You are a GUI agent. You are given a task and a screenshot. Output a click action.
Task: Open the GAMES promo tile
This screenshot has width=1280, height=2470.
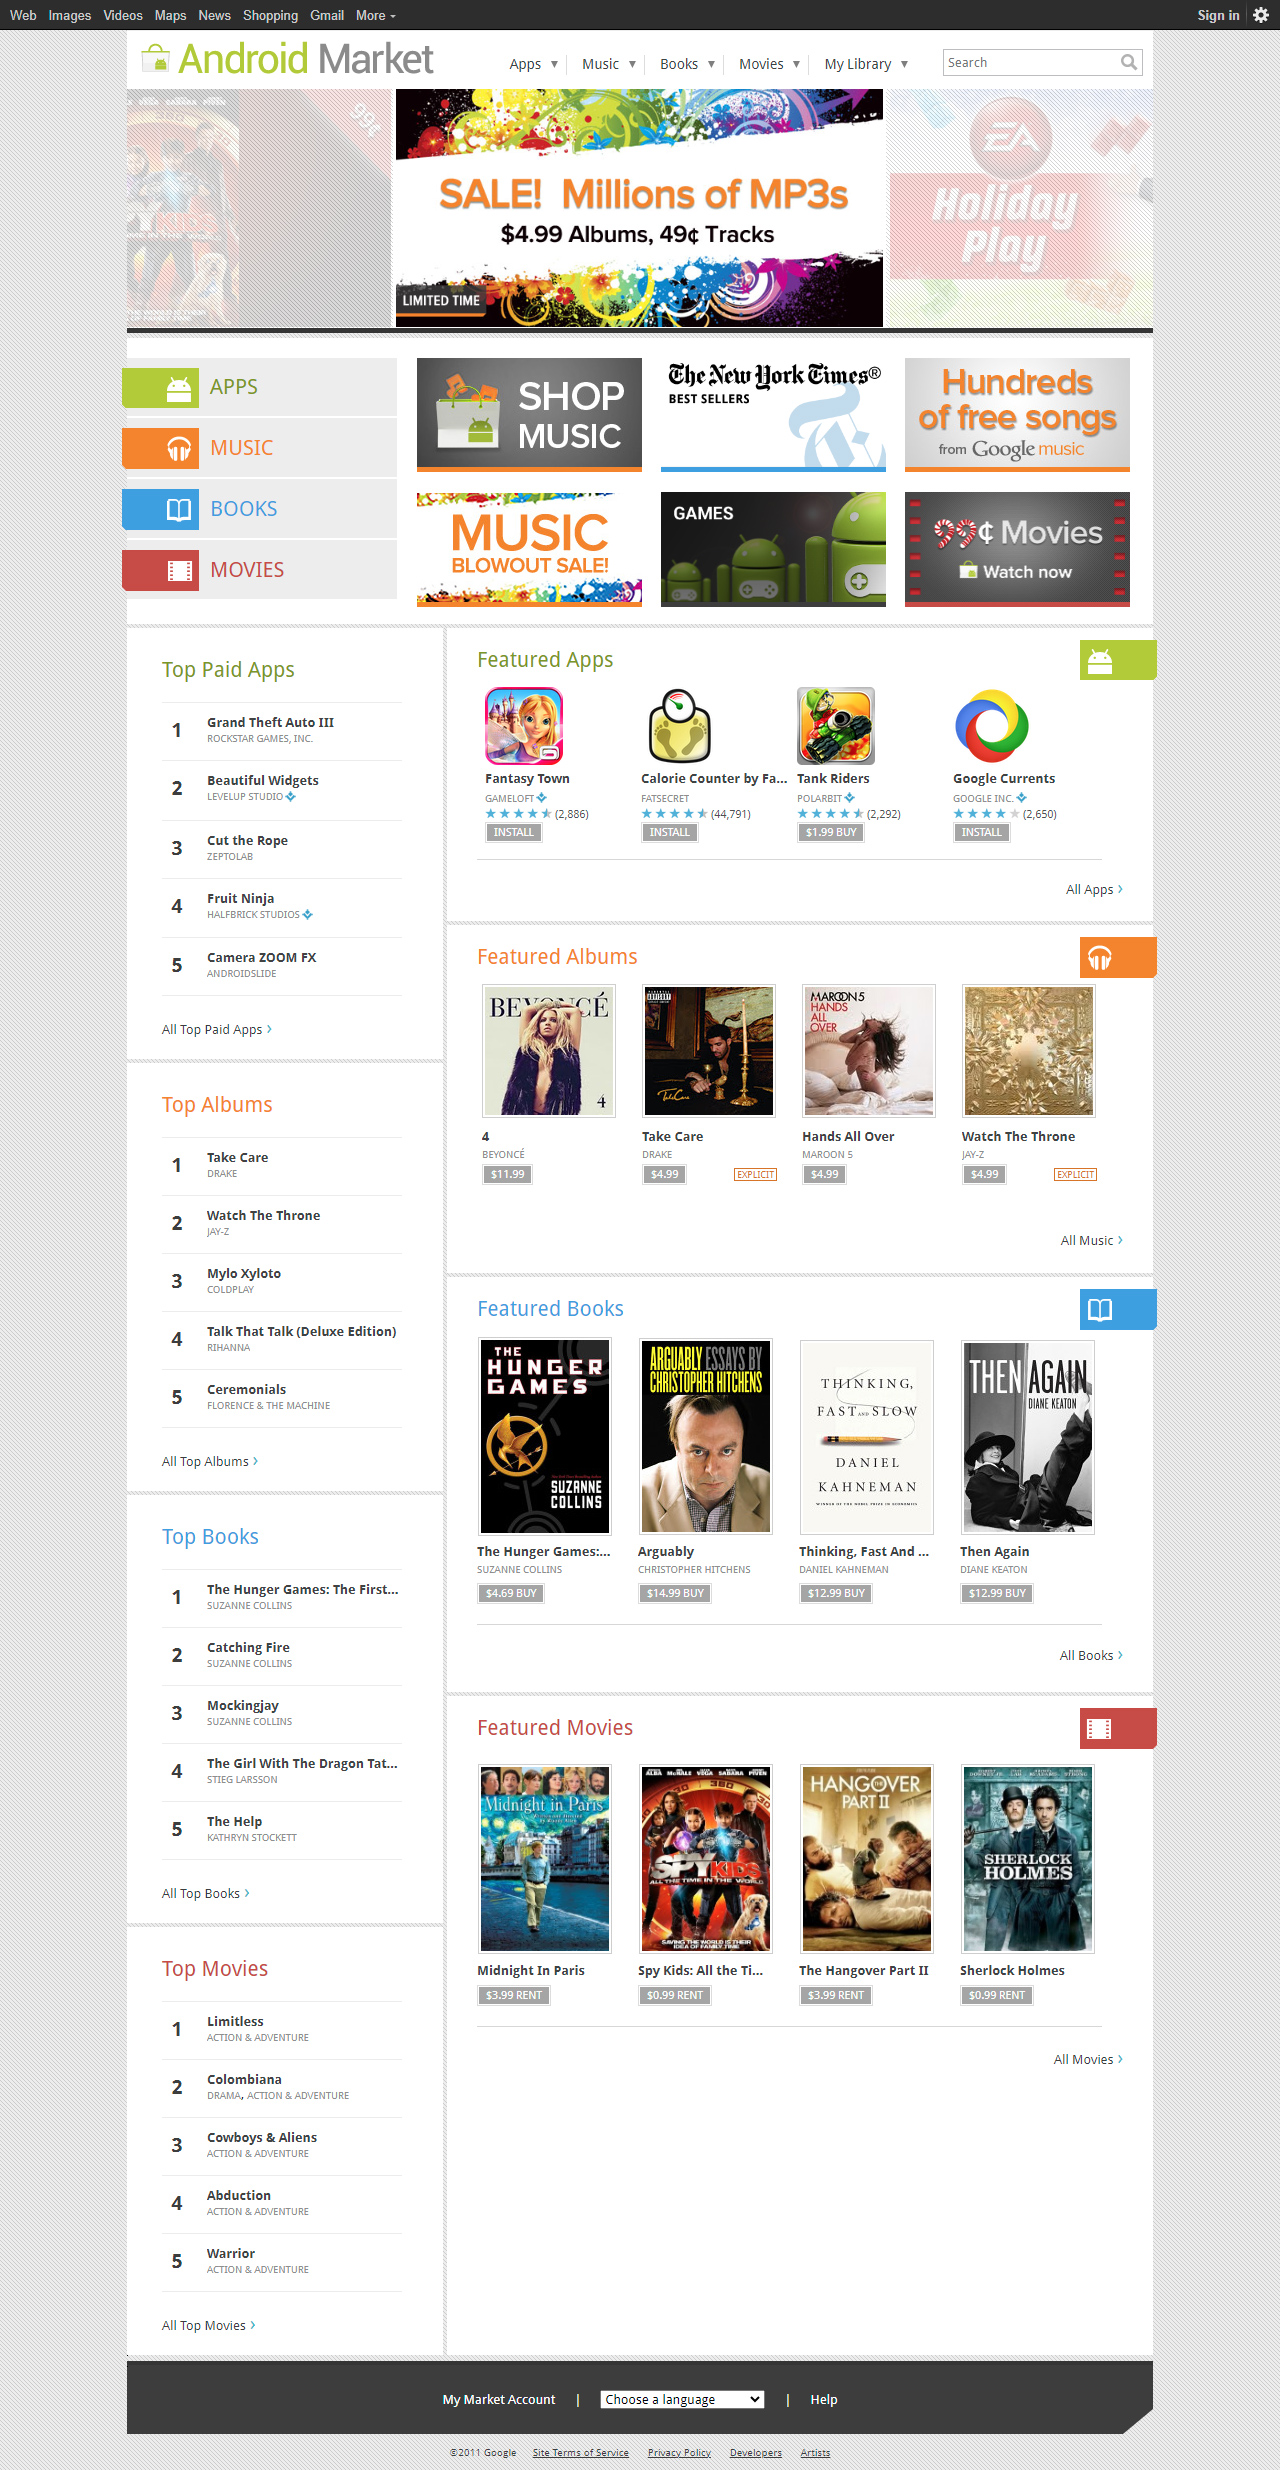(x=773, y=549)
